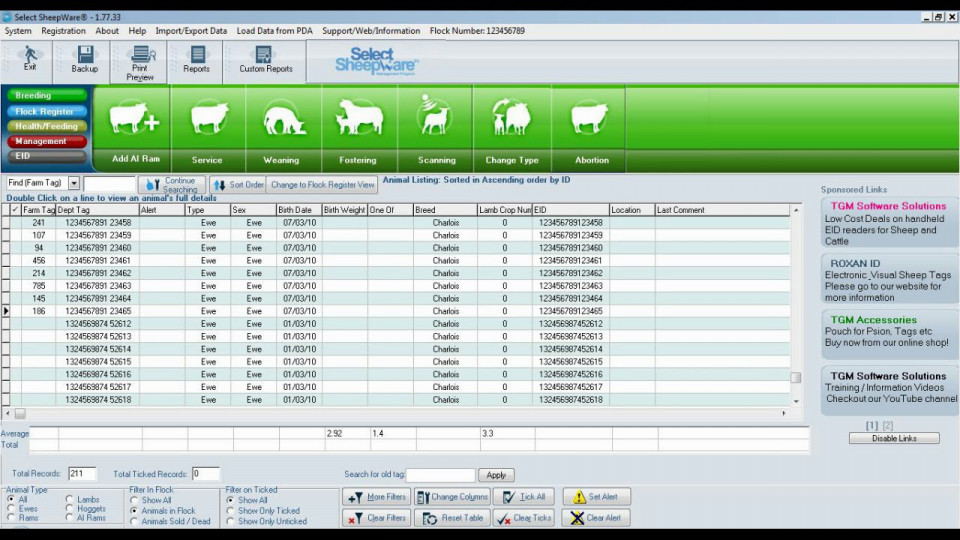Click the Search for old tag field

(x=441, y=475)
